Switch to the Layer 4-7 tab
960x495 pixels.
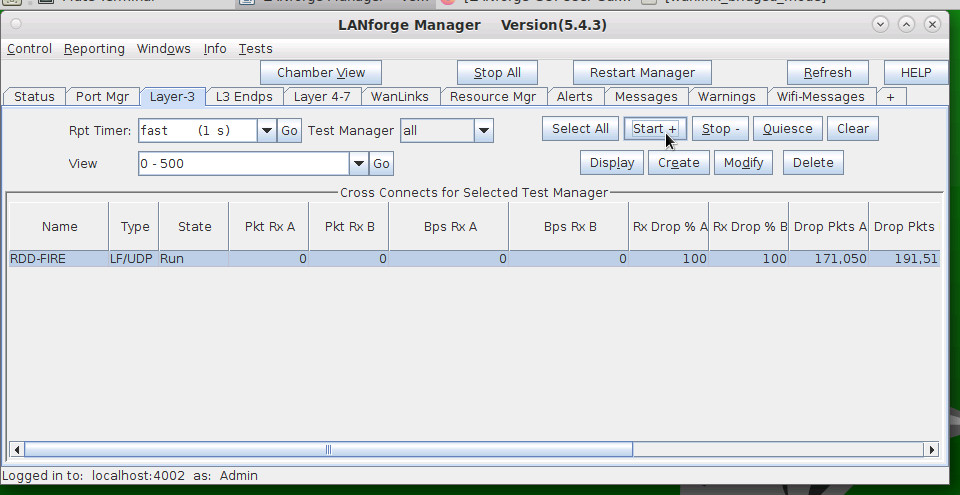click(322, 97)
